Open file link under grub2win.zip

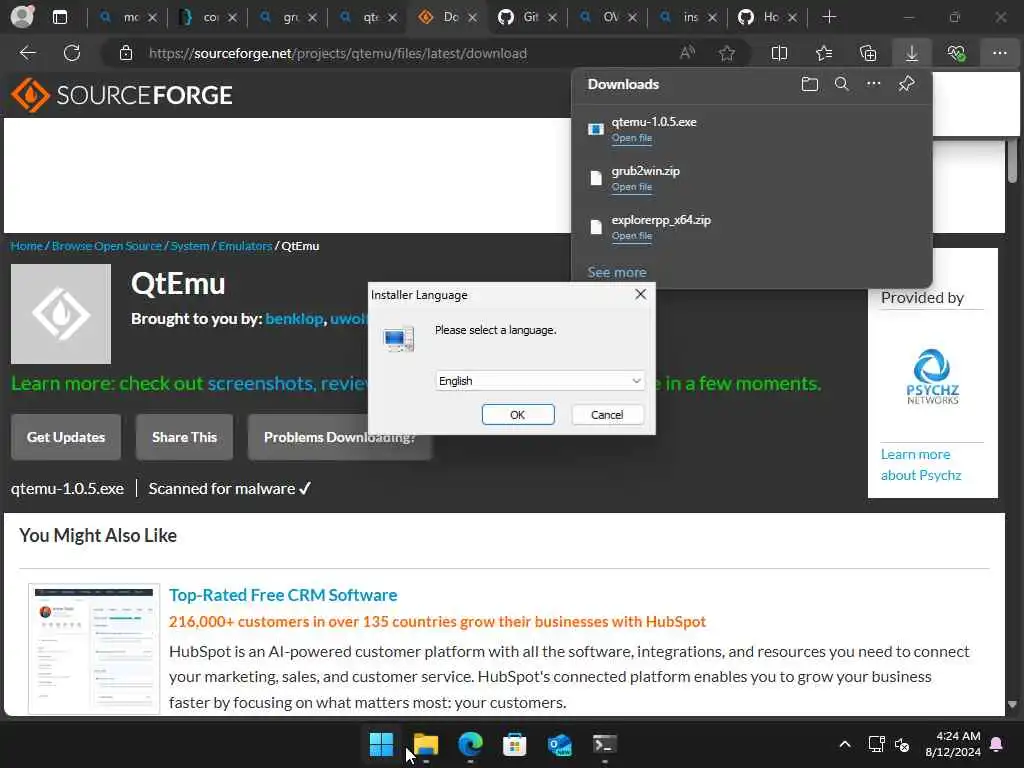point(632,187)
